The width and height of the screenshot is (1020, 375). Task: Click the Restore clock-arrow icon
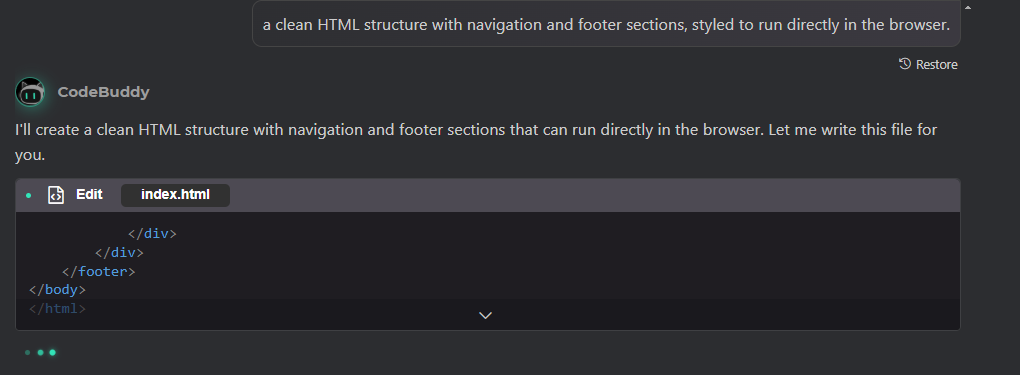[905, 64]
